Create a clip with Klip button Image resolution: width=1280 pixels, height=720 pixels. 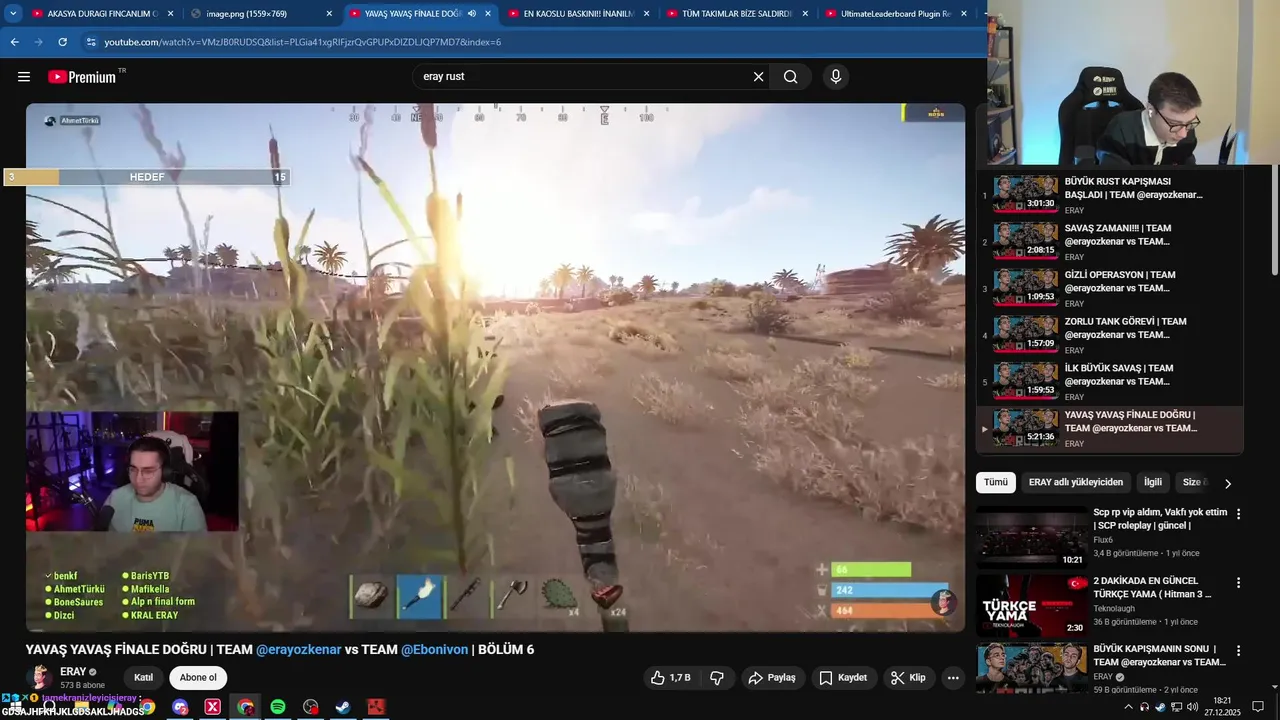coord(907,678)
